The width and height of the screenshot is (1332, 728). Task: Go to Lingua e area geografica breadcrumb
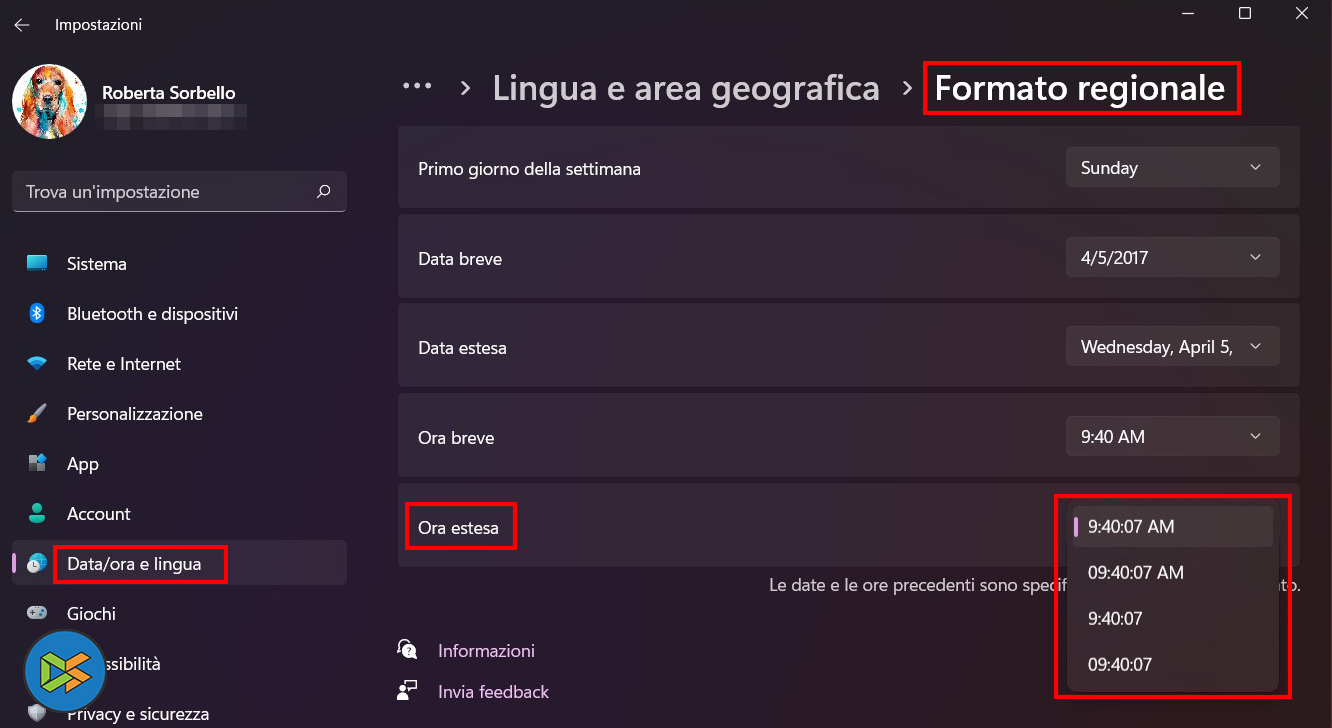[686, 88]
